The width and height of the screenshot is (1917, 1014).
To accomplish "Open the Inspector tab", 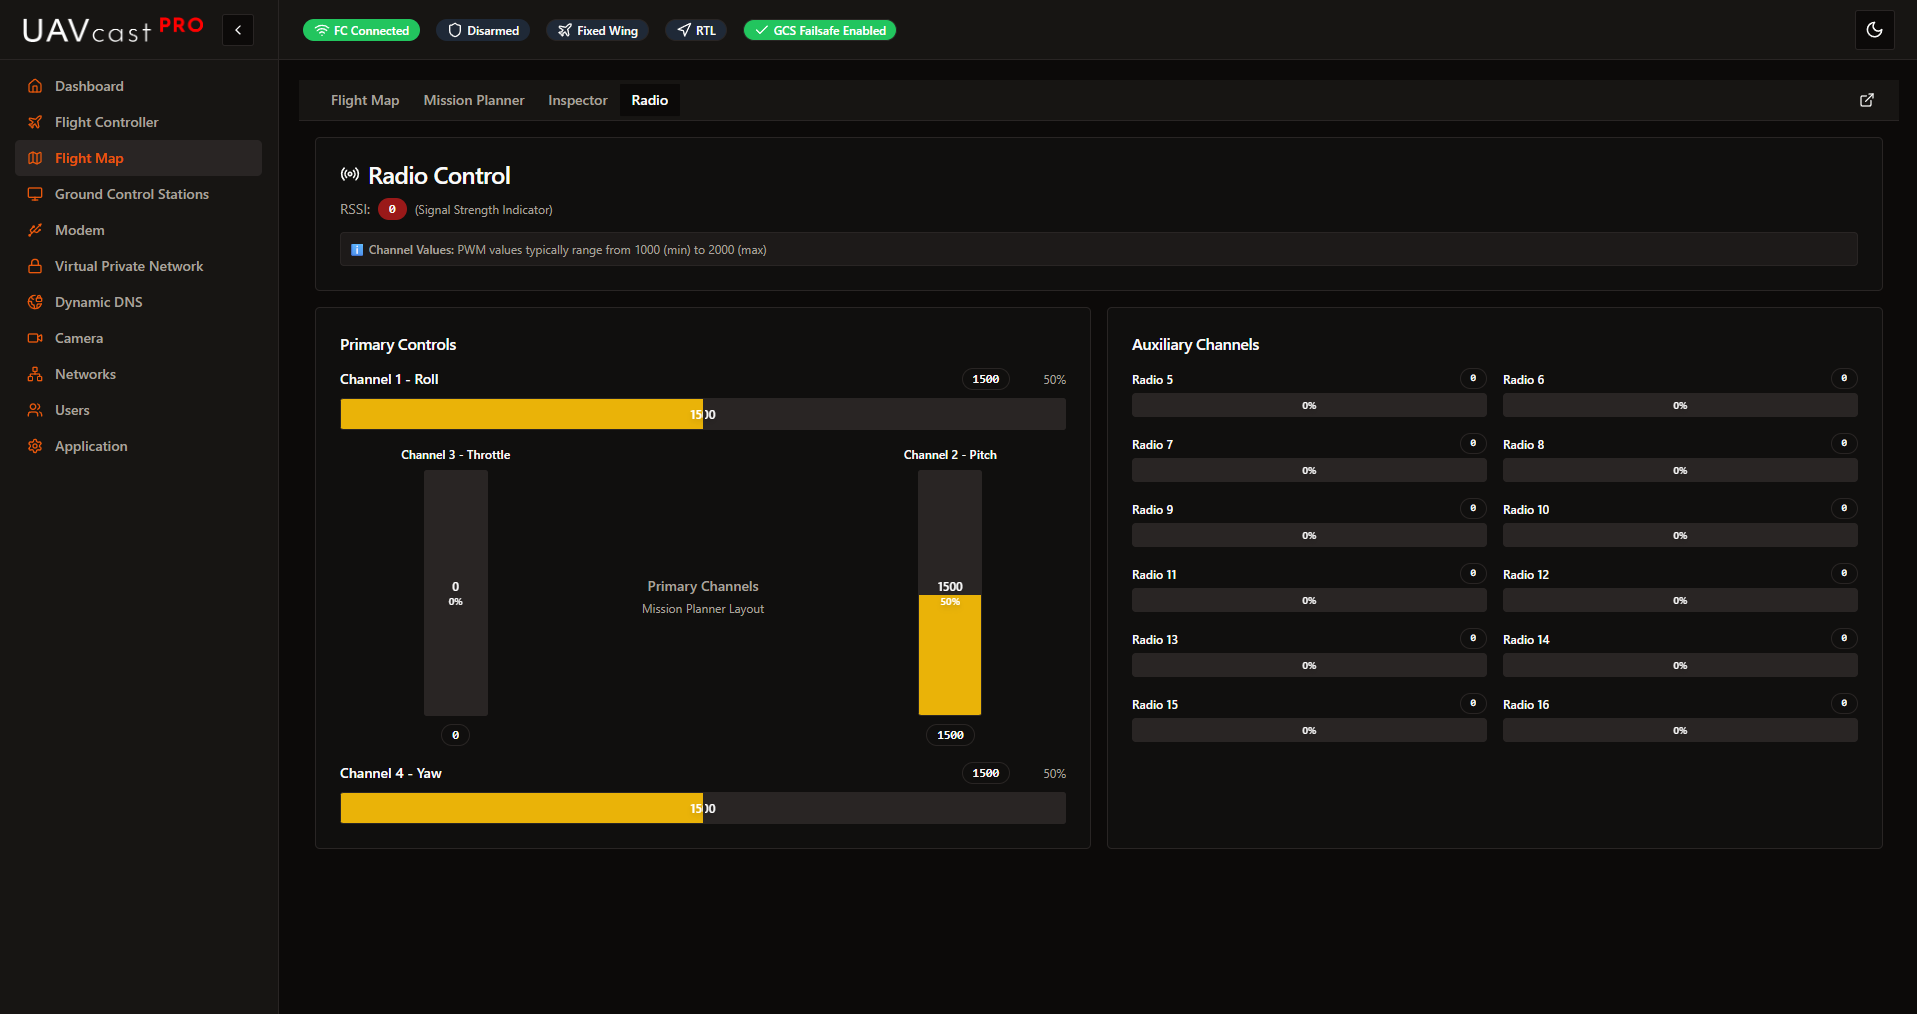I will [577, 100].
